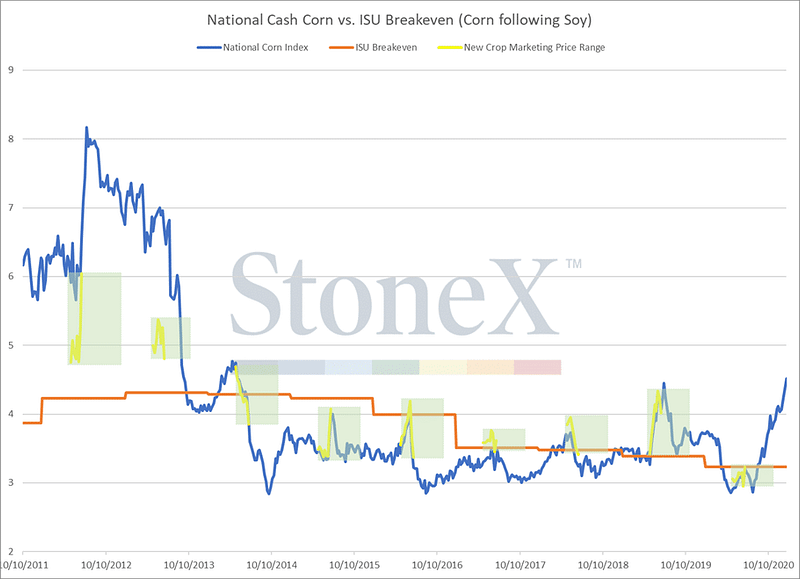Click x-axis date 10/10/2018

603,565
